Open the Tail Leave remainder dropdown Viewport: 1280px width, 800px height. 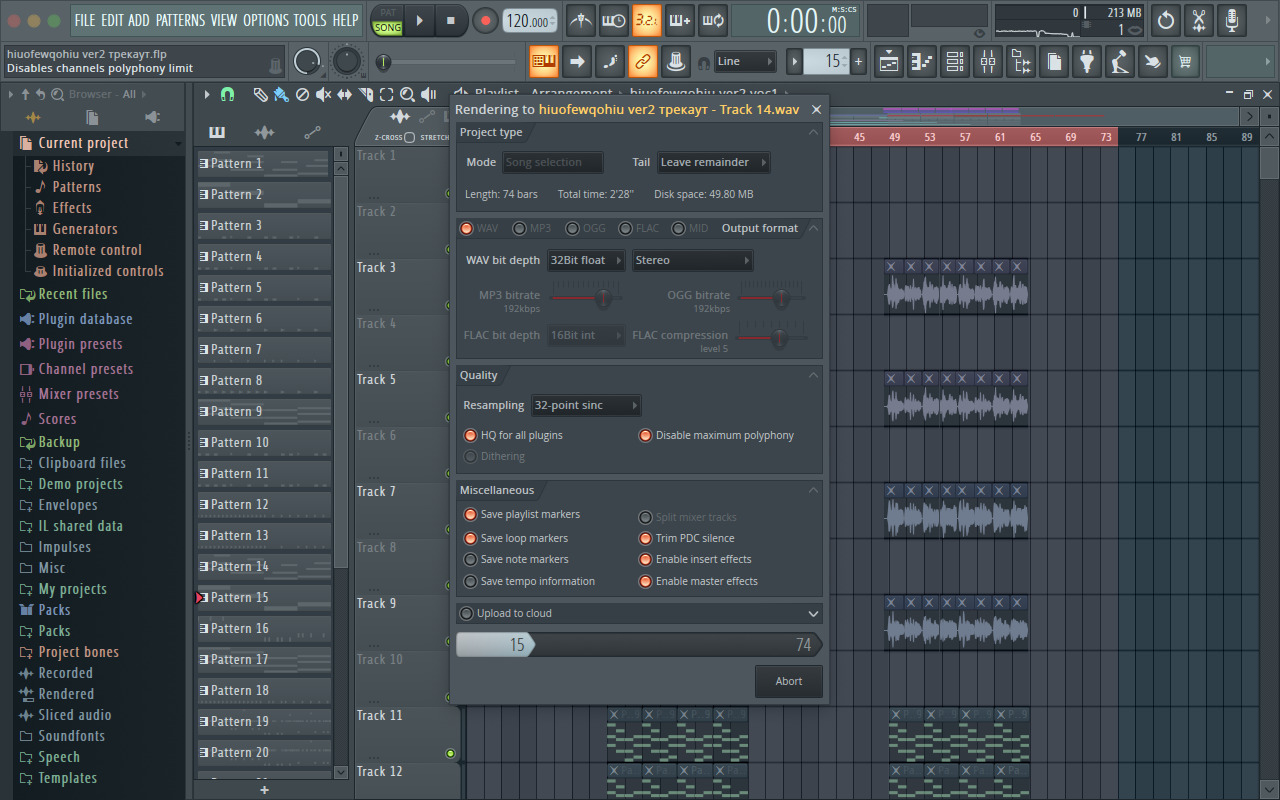[713, 162]
